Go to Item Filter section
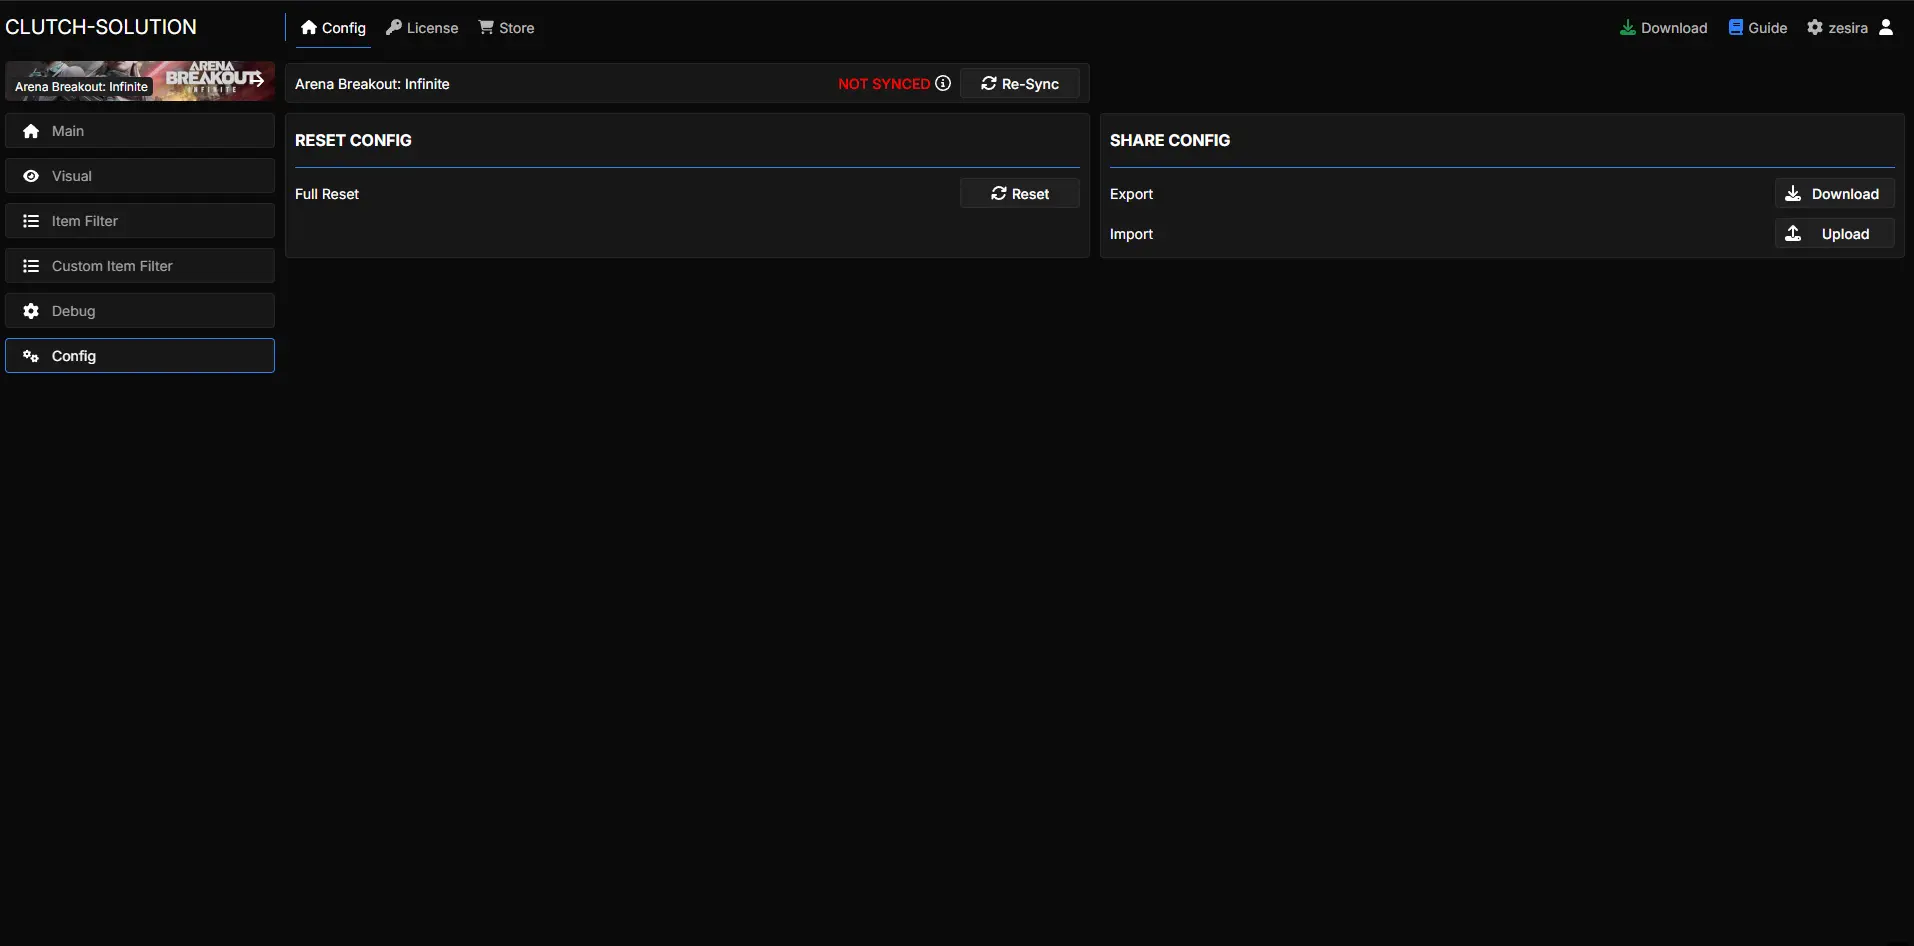 (x=140, y=221)
